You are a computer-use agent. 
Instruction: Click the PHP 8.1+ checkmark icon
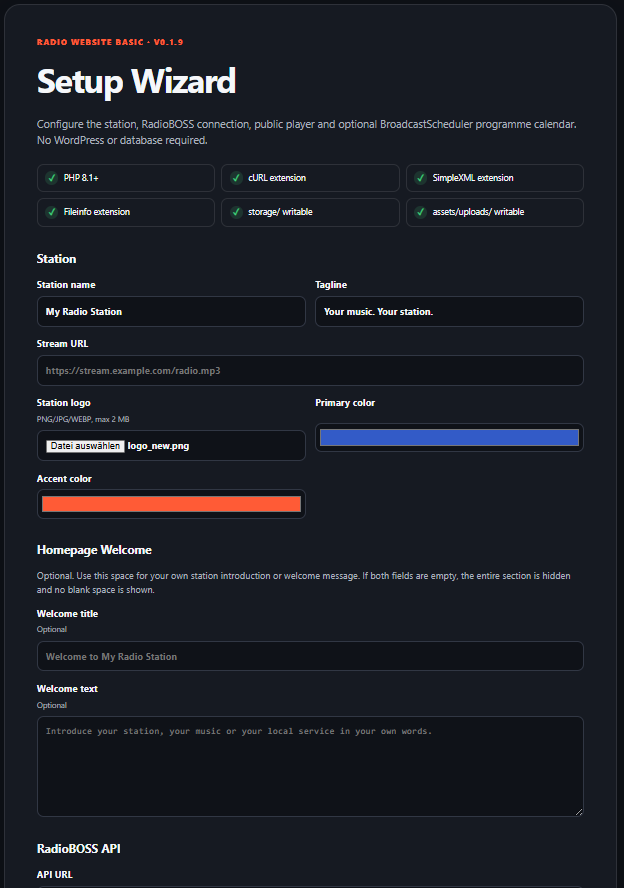coord(52,178)
